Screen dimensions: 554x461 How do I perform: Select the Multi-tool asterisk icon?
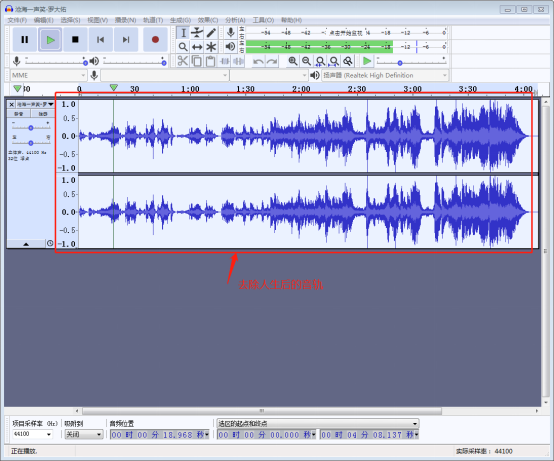click(211, 47)
